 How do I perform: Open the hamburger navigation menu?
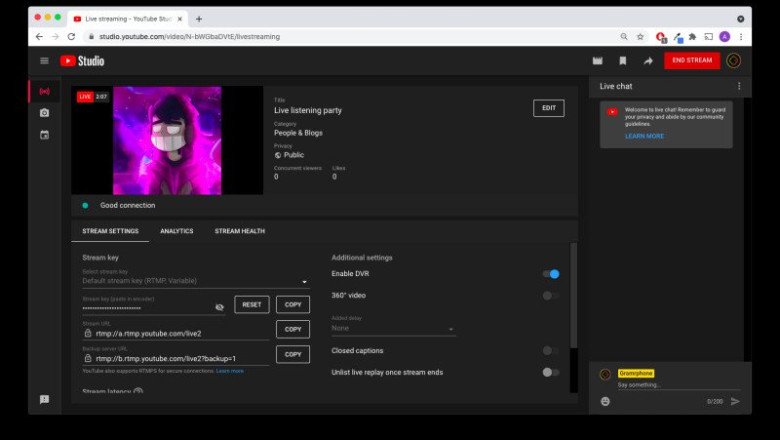click(x=44, y=61)
